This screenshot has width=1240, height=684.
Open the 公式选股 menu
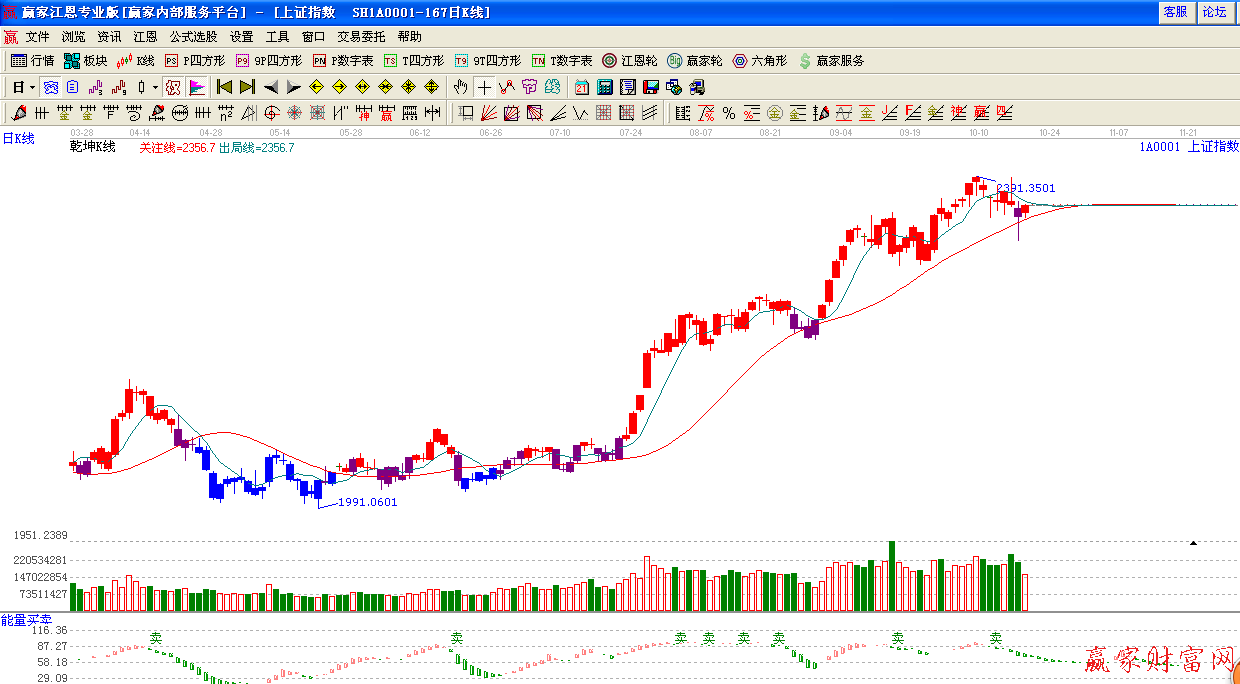click(193, 37)
